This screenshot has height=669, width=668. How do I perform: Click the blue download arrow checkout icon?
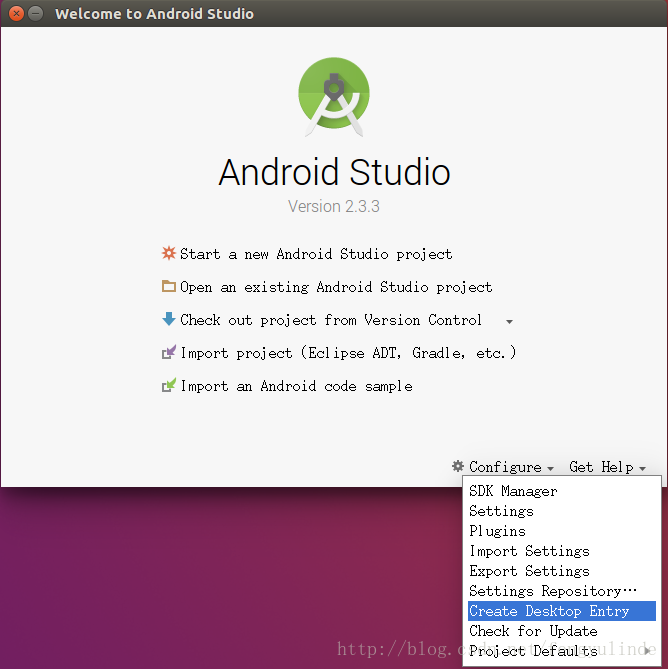coord(168,319)
